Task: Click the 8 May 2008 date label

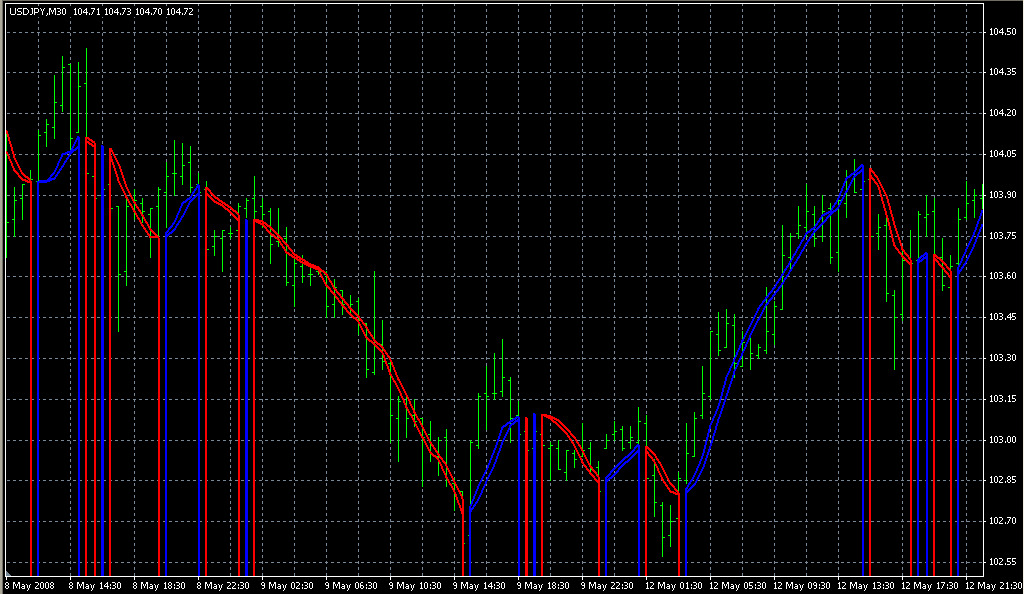Action: tap(30, 585)
